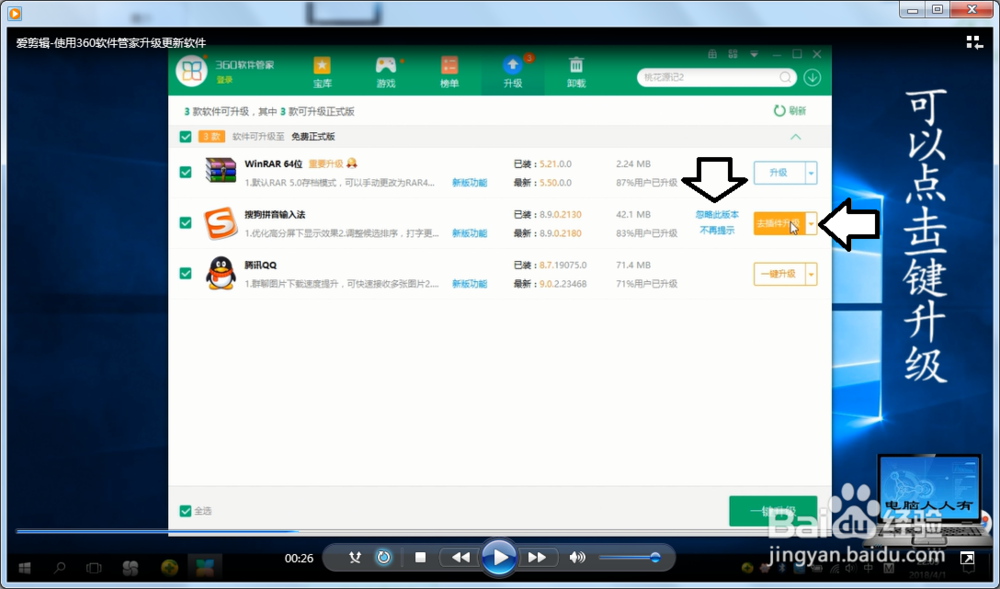Click 升级 button for WinRAR
Image resolution: width=1000 pixels, height=589 pixels.
pos(779,173)
